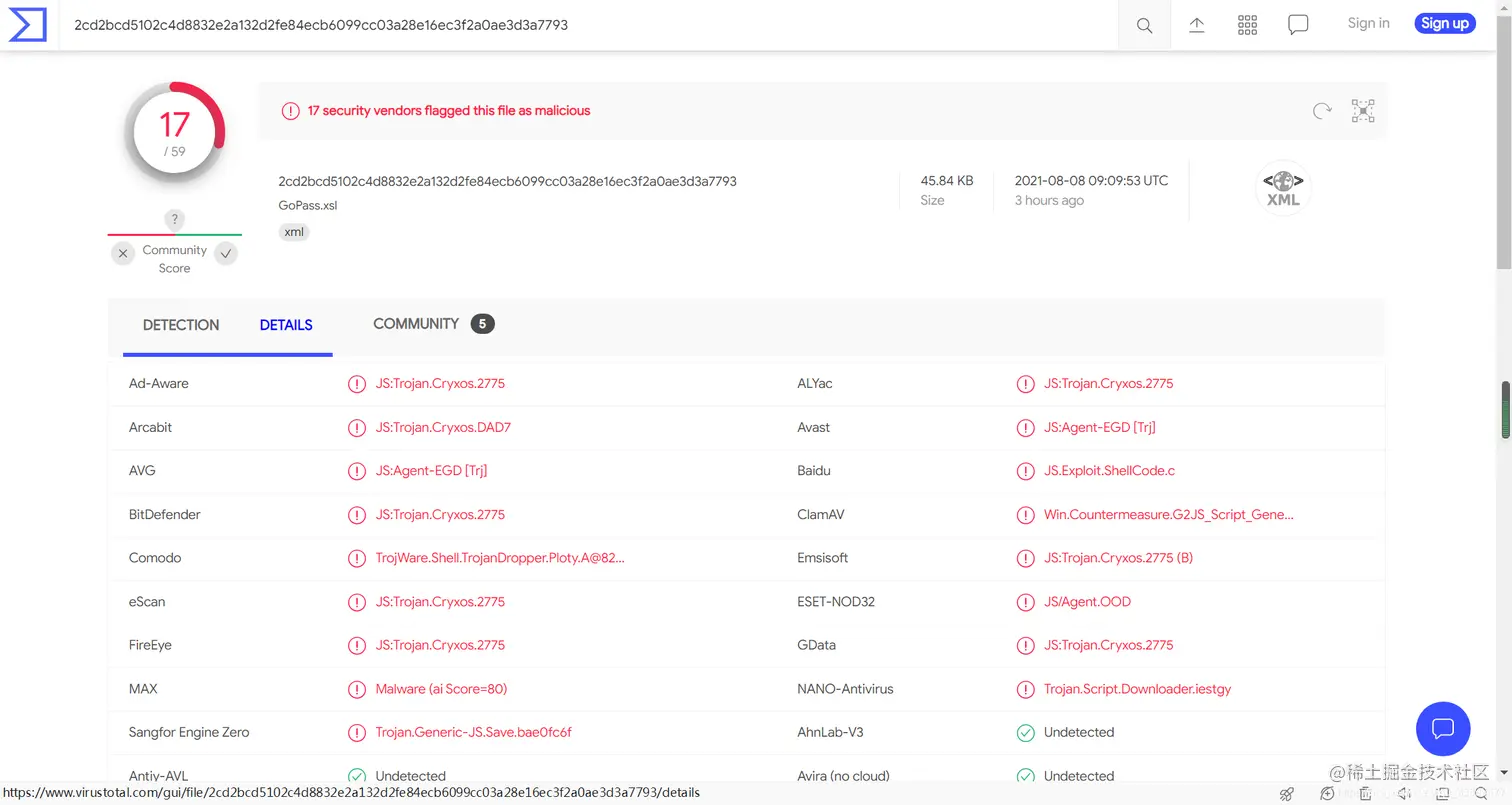Click the file hash text above GoPass.xsl

click(x=507, y=181)
